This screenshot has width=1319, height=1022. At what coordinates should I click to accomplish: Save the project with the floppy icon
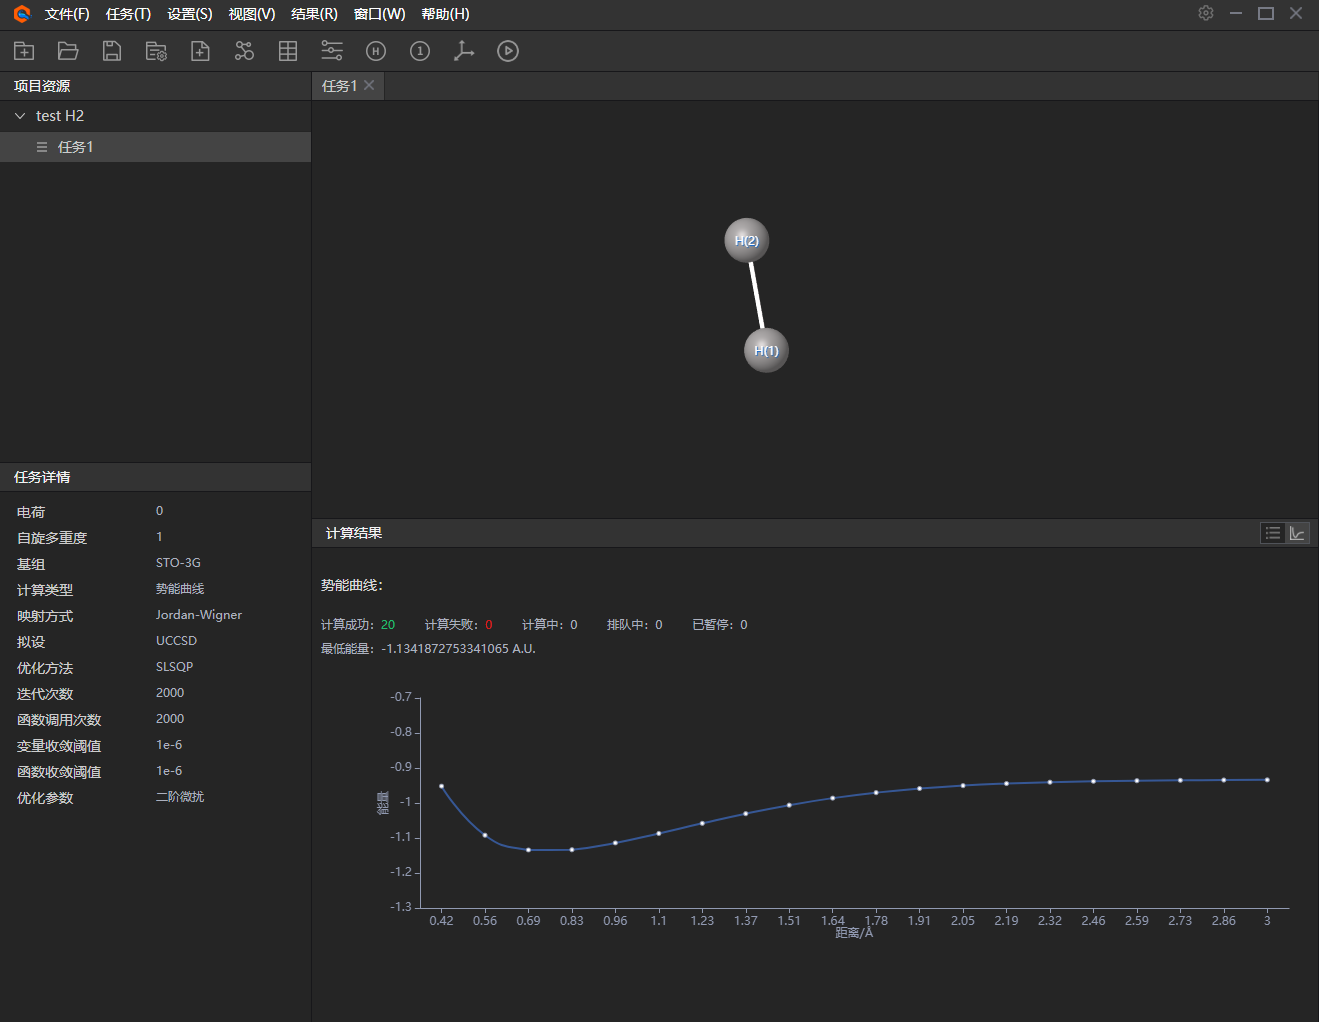112,51
